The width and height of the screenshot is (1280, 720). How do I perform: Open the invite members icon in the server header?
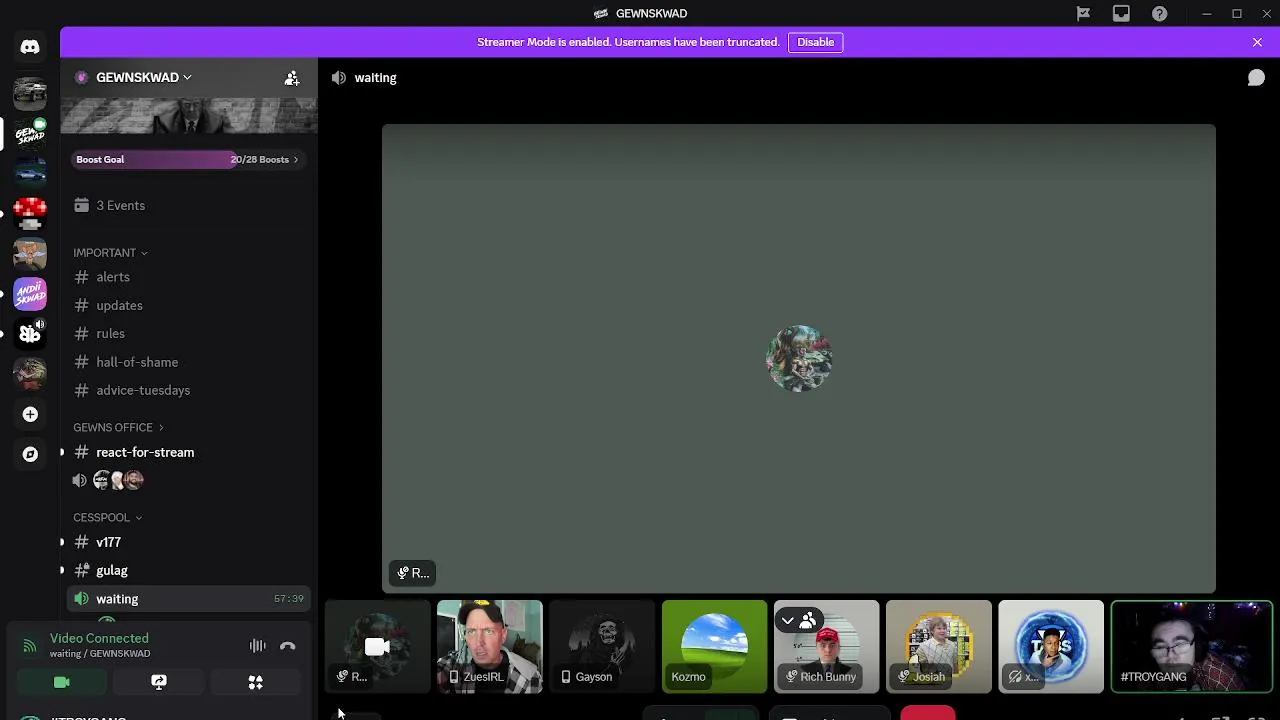click(x=292, y=78)
